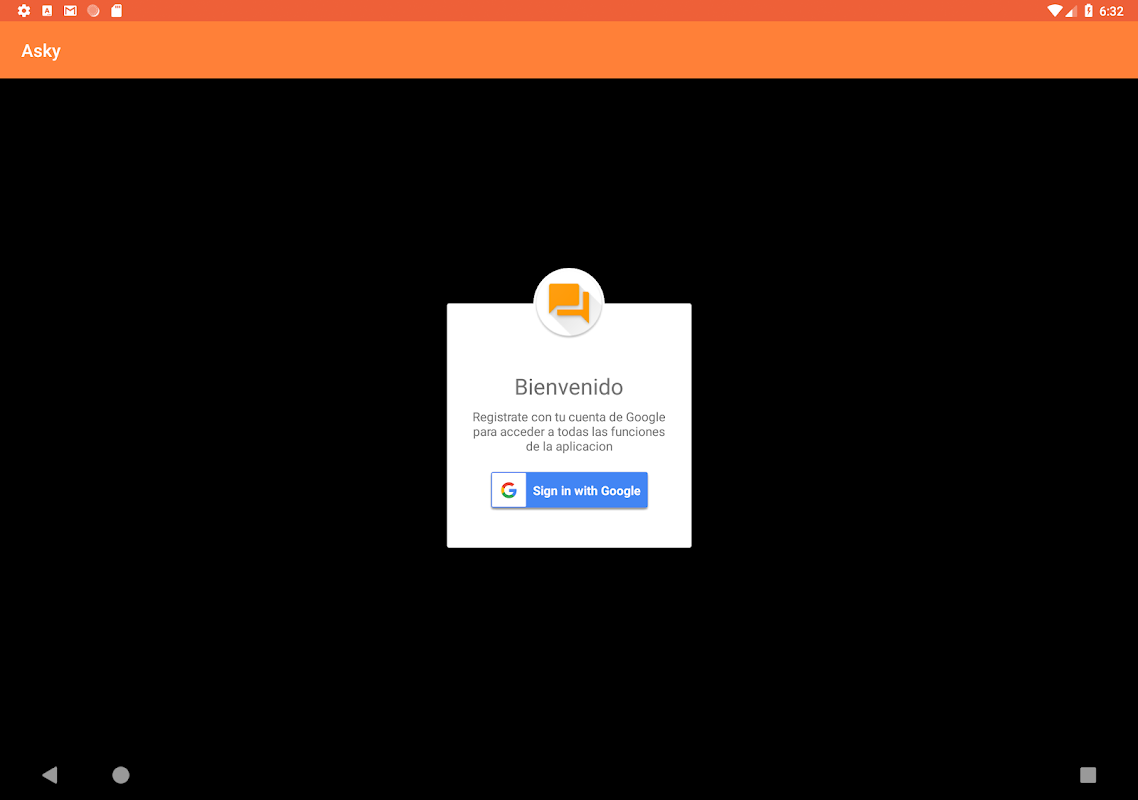Tap the cellular signal strength icon
Screen dimensions: 1138x800
click(x=1071, y=10)
